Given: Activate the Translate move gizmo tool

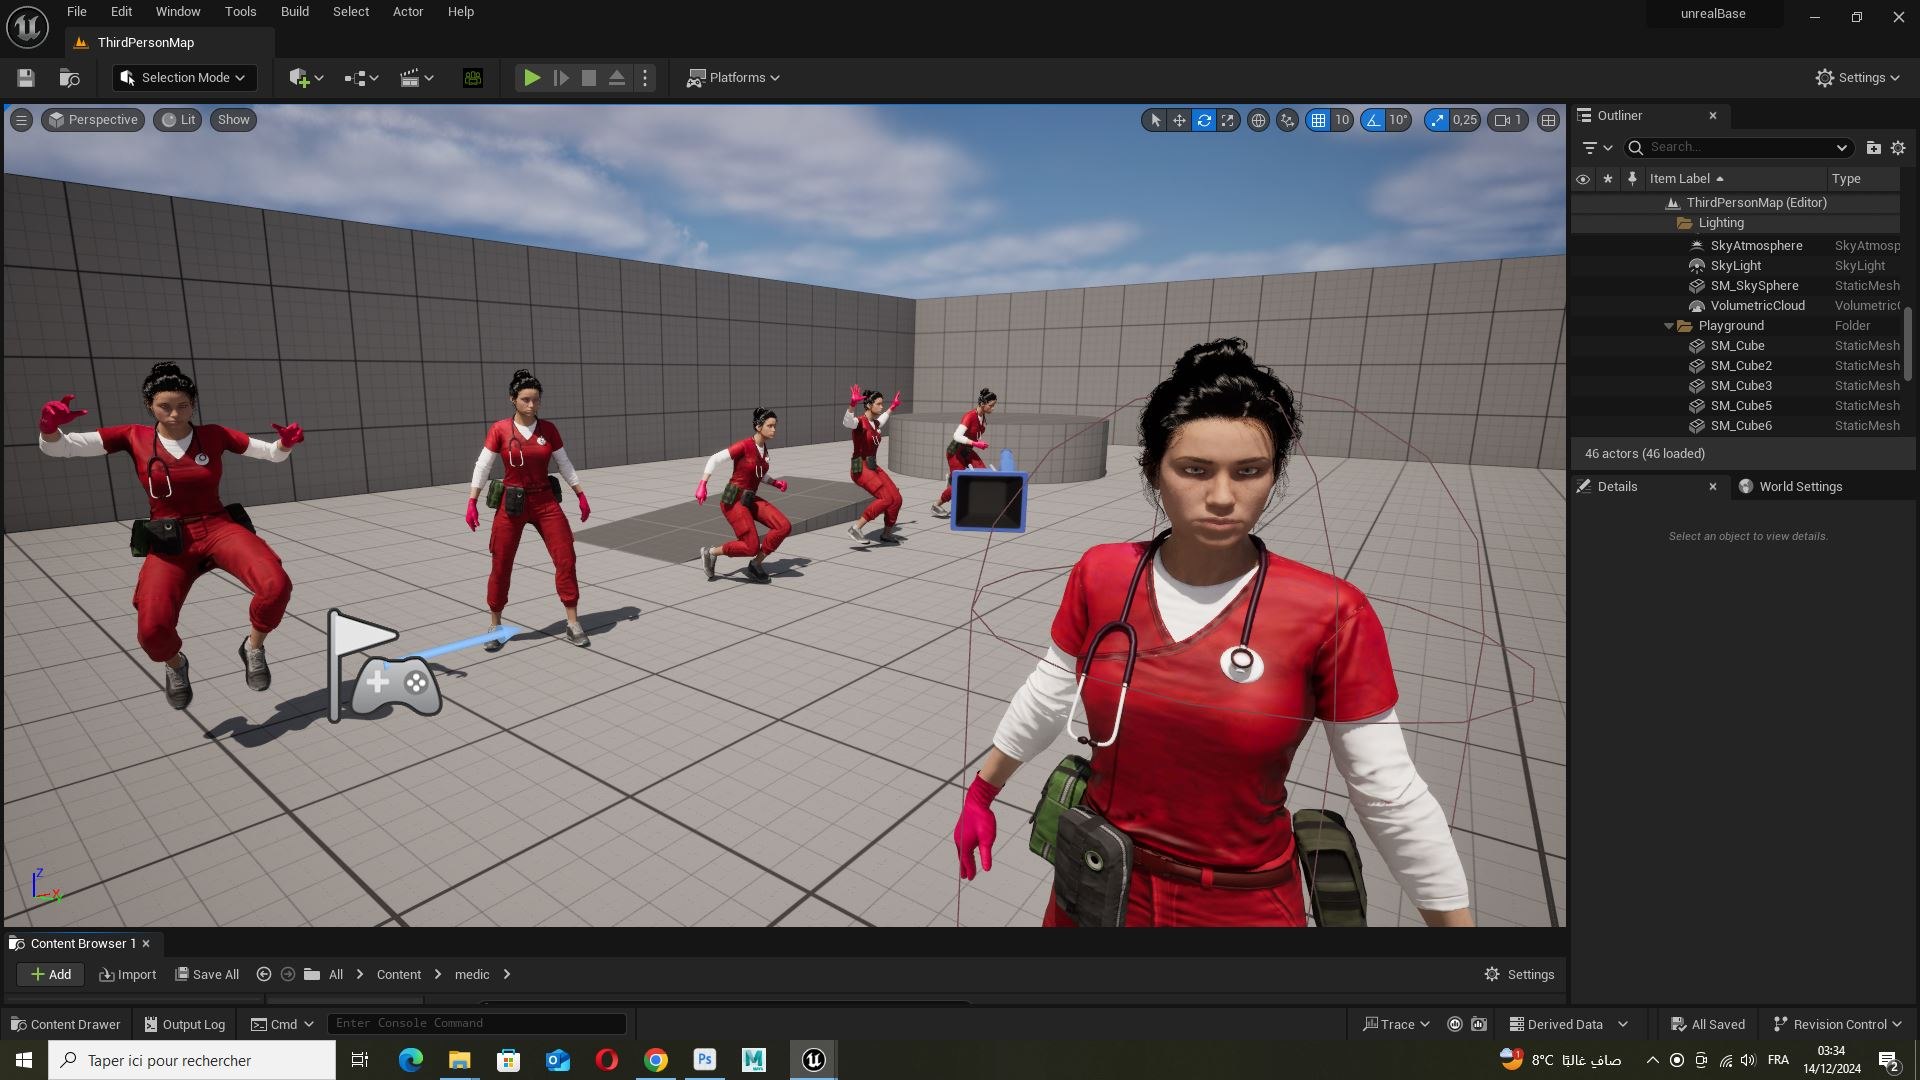Looking at the screenshot, I should (1180, 120).
